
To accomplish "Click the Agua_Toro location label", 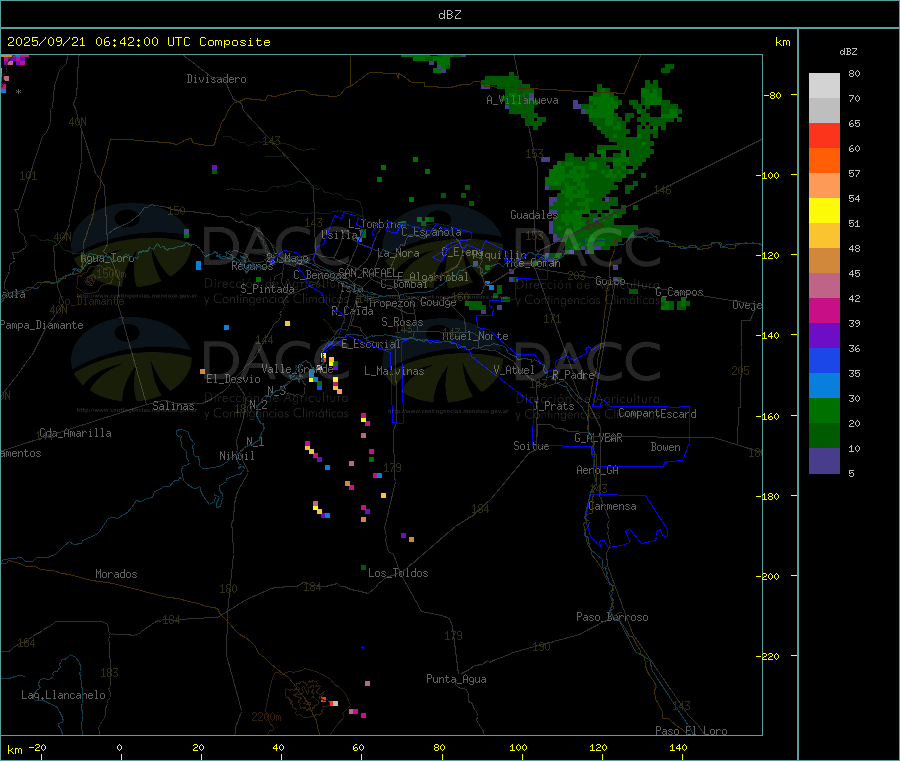I will [x=107, y=258].
